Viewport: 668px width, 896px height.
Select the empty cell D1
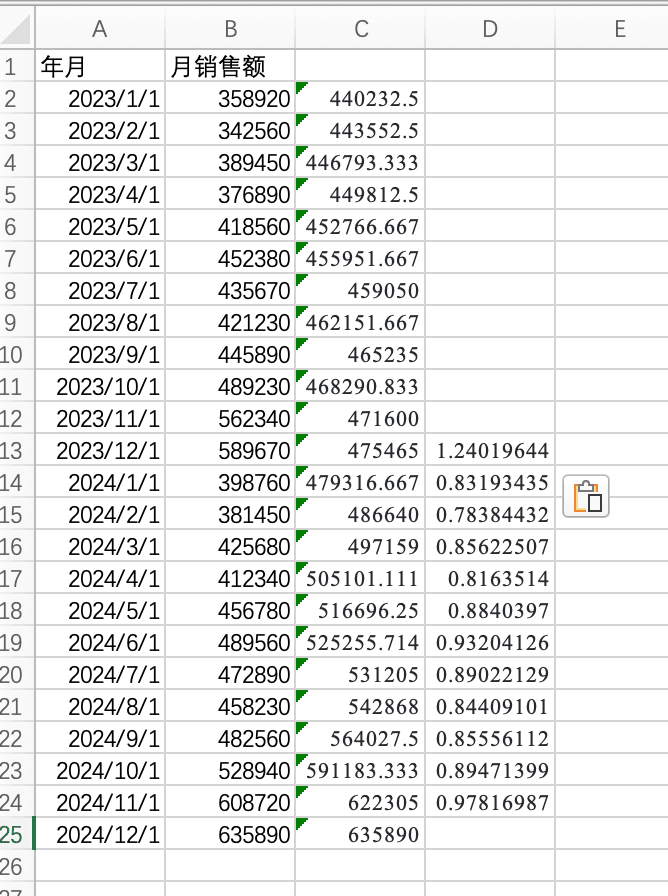click(x=490, y=67)
